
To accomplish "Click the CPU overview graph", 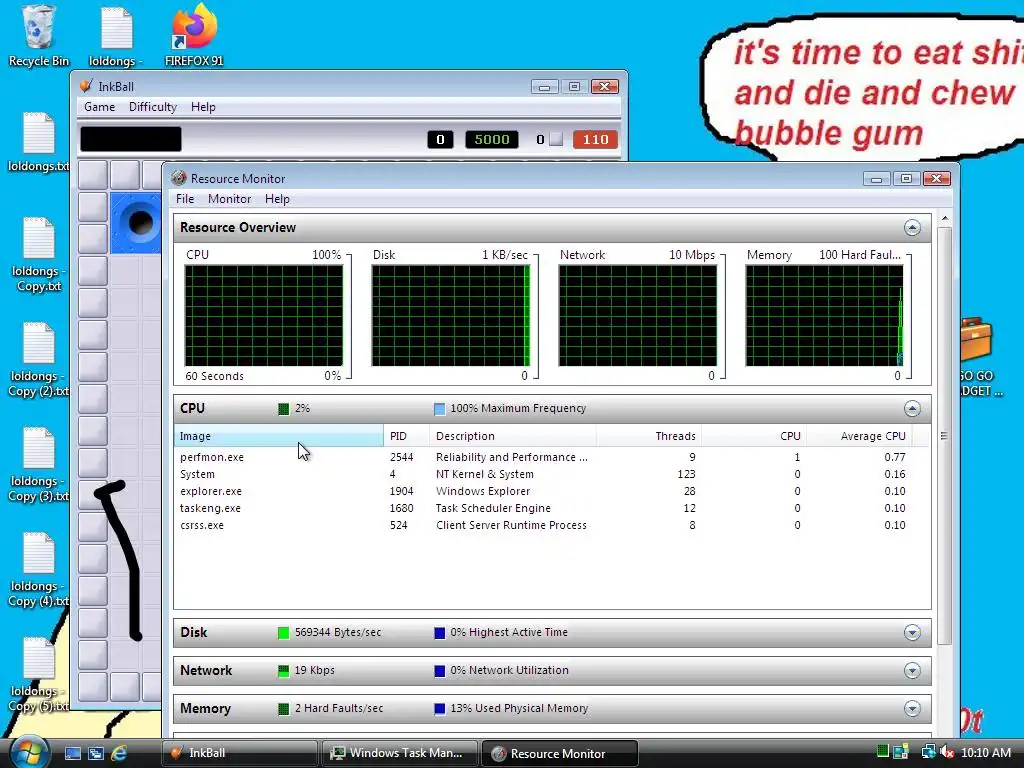I will click(264, 316).
